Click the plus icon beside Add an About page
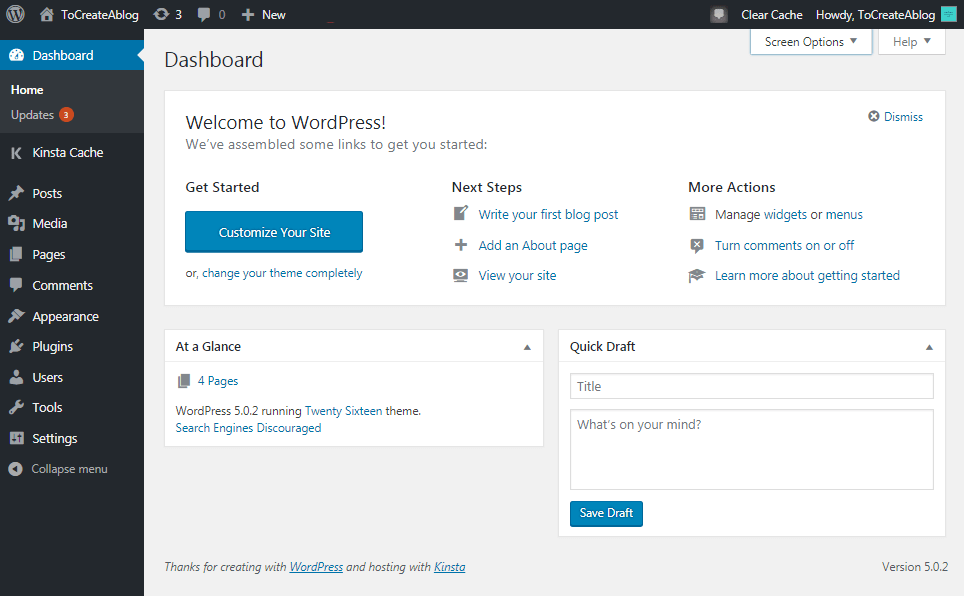 click(x=460, y=245)
